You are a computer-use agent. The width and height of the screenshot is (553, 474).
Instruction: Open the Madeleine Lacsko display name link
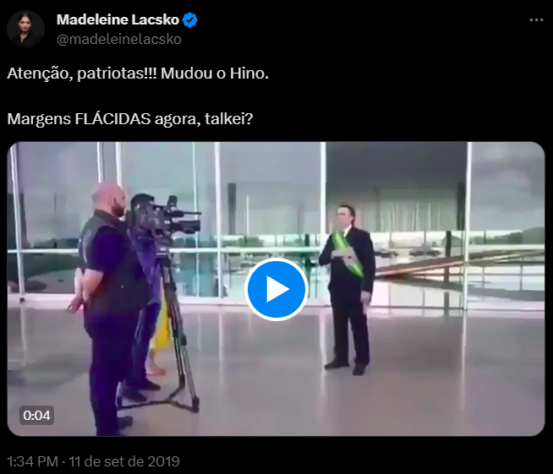(118, 20)
